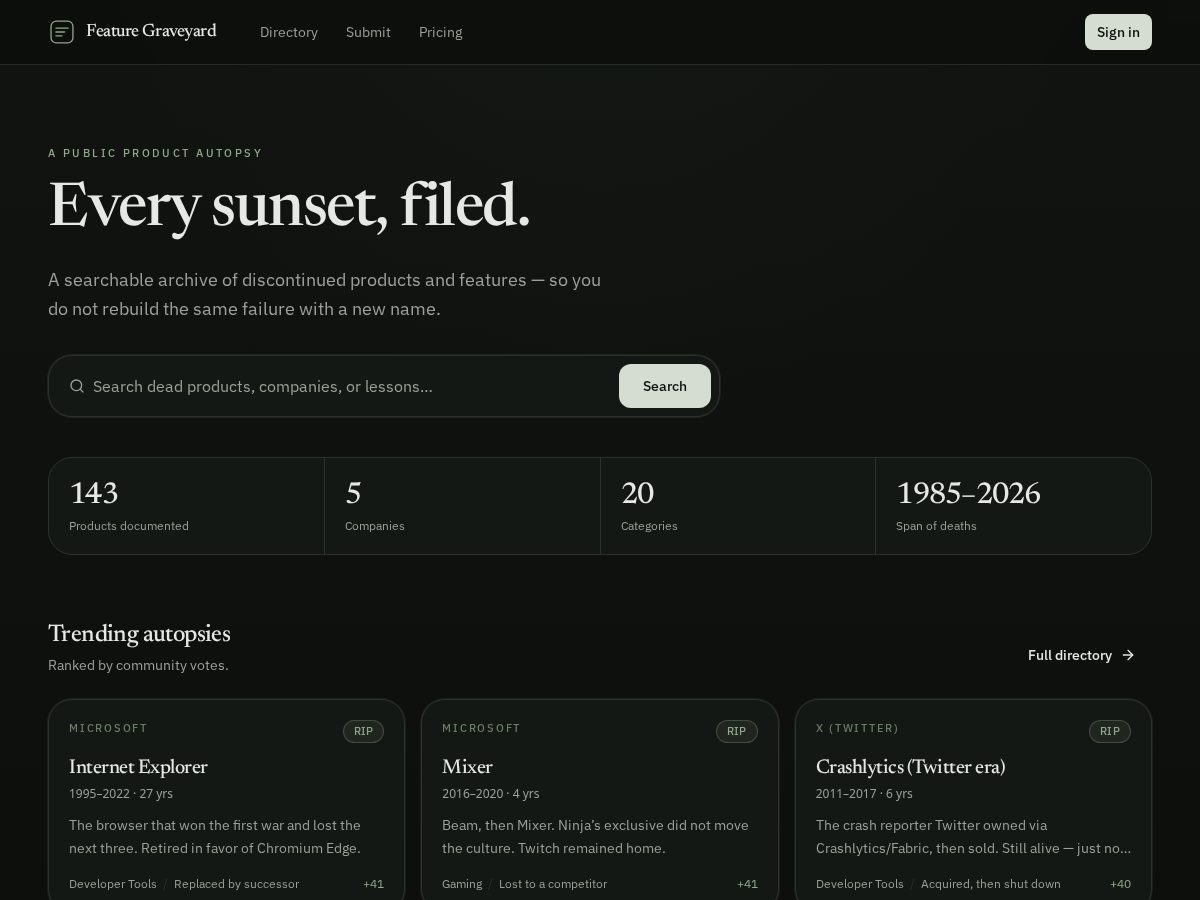This screenshot has width=1200, height=900.
Task: Click the Developer Tools tag on Crashlytics card
Action: tap(860, 884)
